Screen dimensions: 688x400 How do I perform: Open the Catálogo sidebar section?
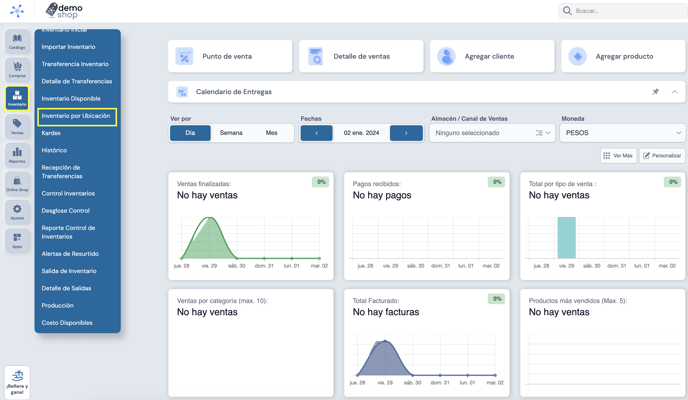[x=17, y=42]
